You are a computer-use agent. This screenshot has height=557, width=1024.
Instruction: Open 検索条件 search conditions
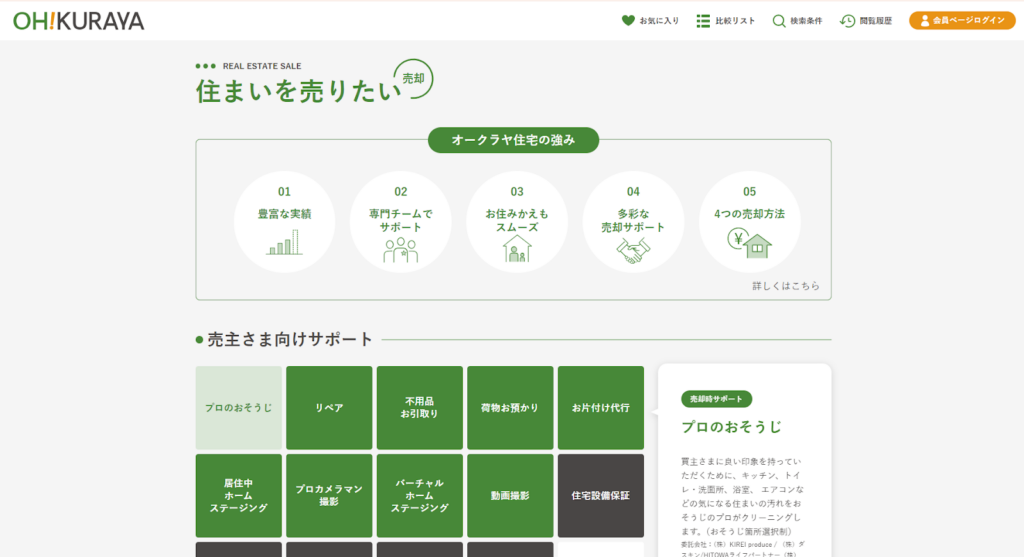(x=797, y=21)
